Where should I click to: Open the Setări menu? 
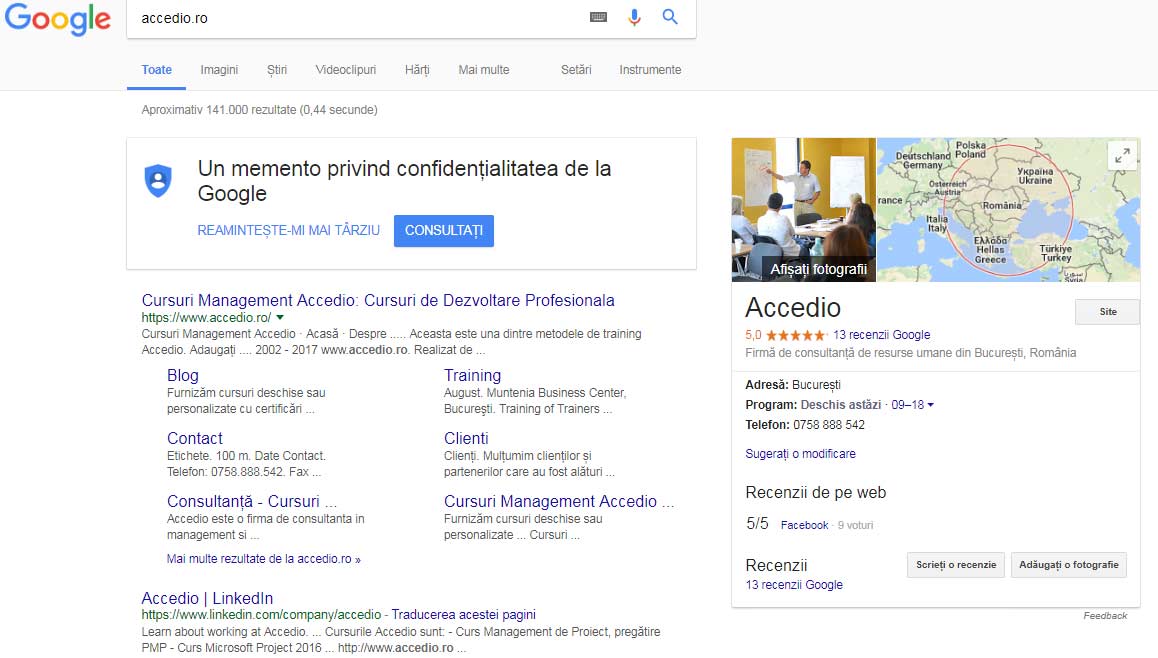575,70
